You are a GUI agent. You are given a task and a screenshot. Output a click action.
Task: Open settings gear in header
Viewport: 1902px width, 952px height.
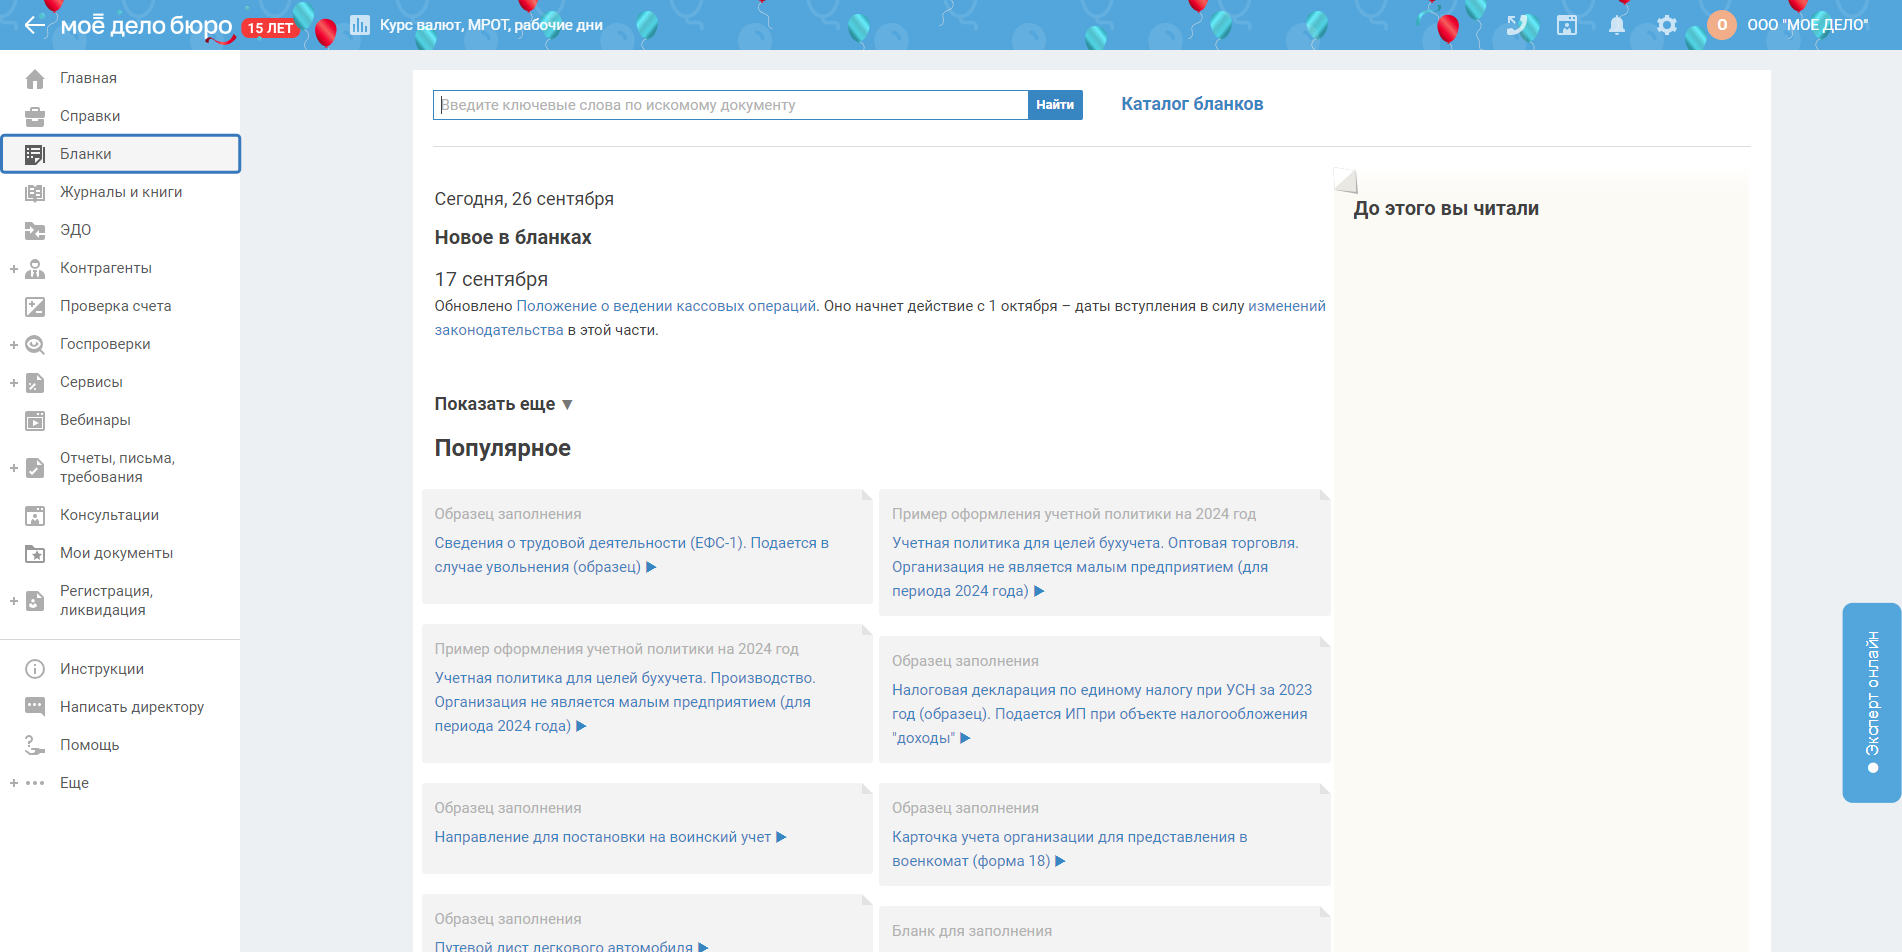pos(1667,25)
